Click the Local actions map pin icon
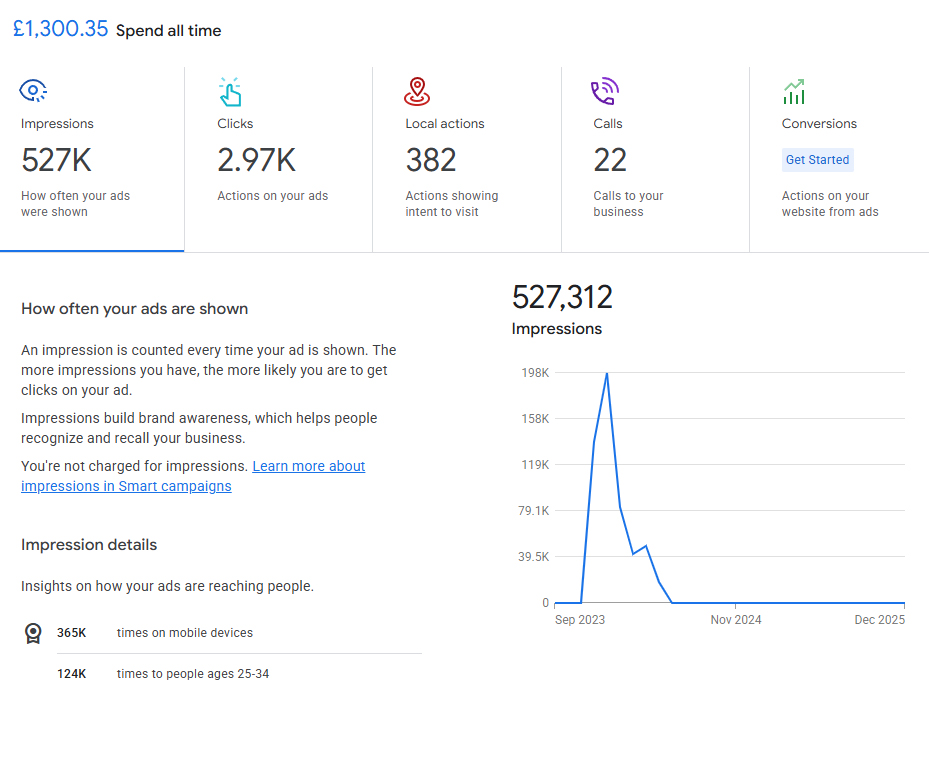The height and width of the screenshot is (758, 929). (x=417, y=92)
